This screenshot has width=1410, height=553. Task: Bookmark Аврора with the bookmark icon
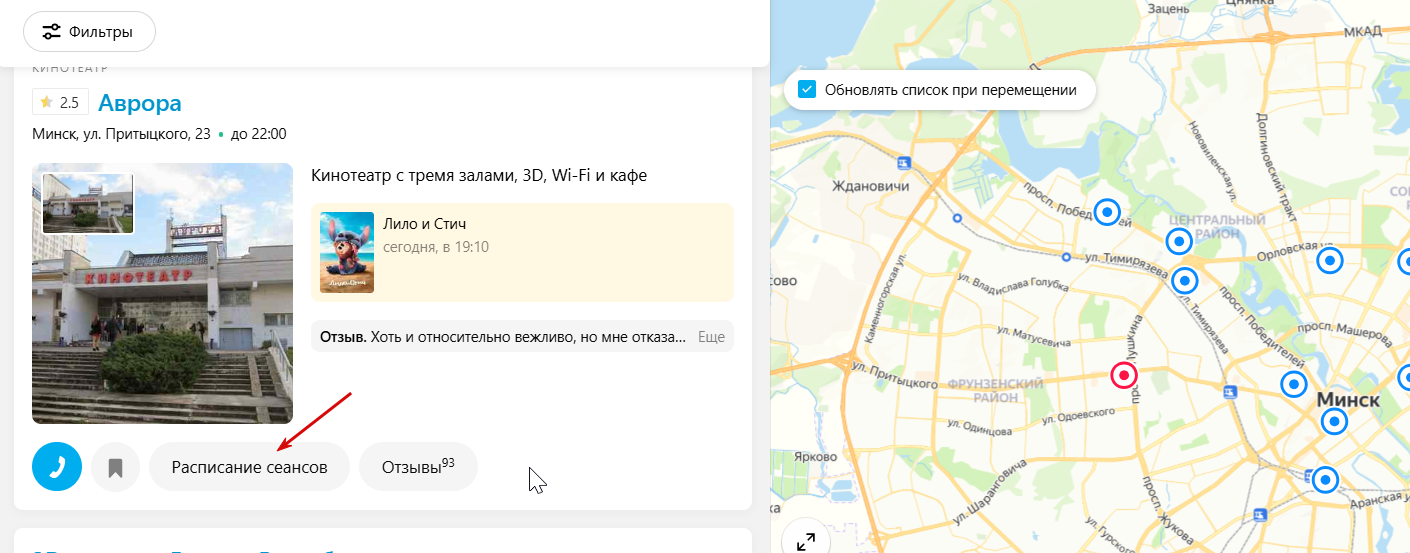116,467
